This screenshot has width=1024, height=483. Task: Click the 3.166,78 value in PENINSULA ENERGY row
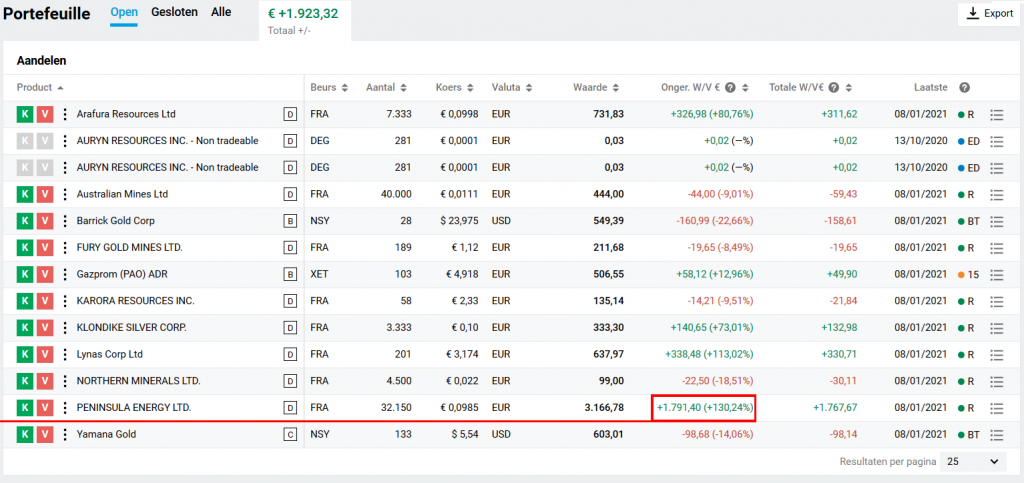(x=604, y=409)
